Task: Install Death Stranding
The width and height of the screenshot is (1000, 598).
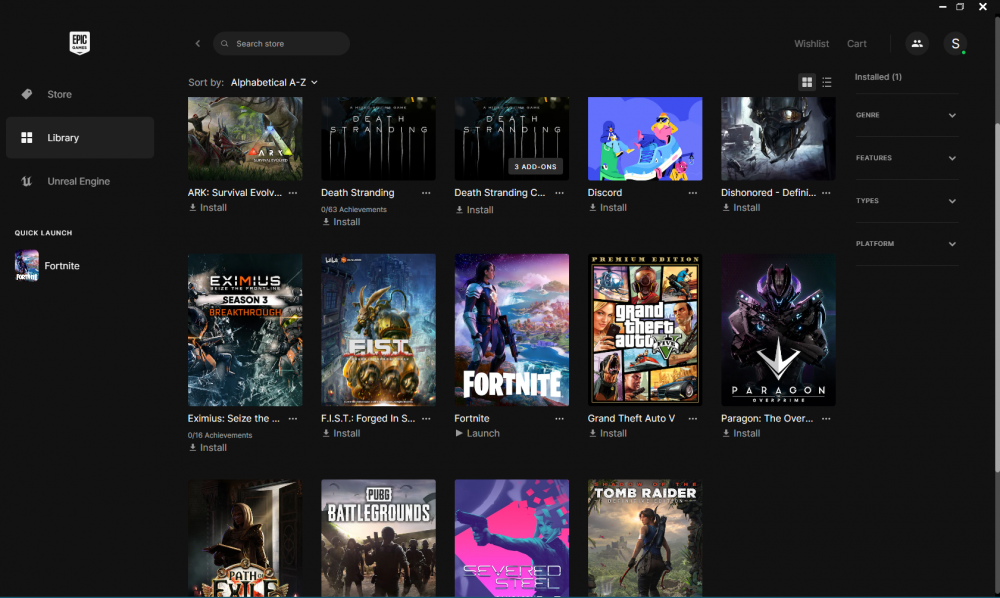Action: [341, 222]
